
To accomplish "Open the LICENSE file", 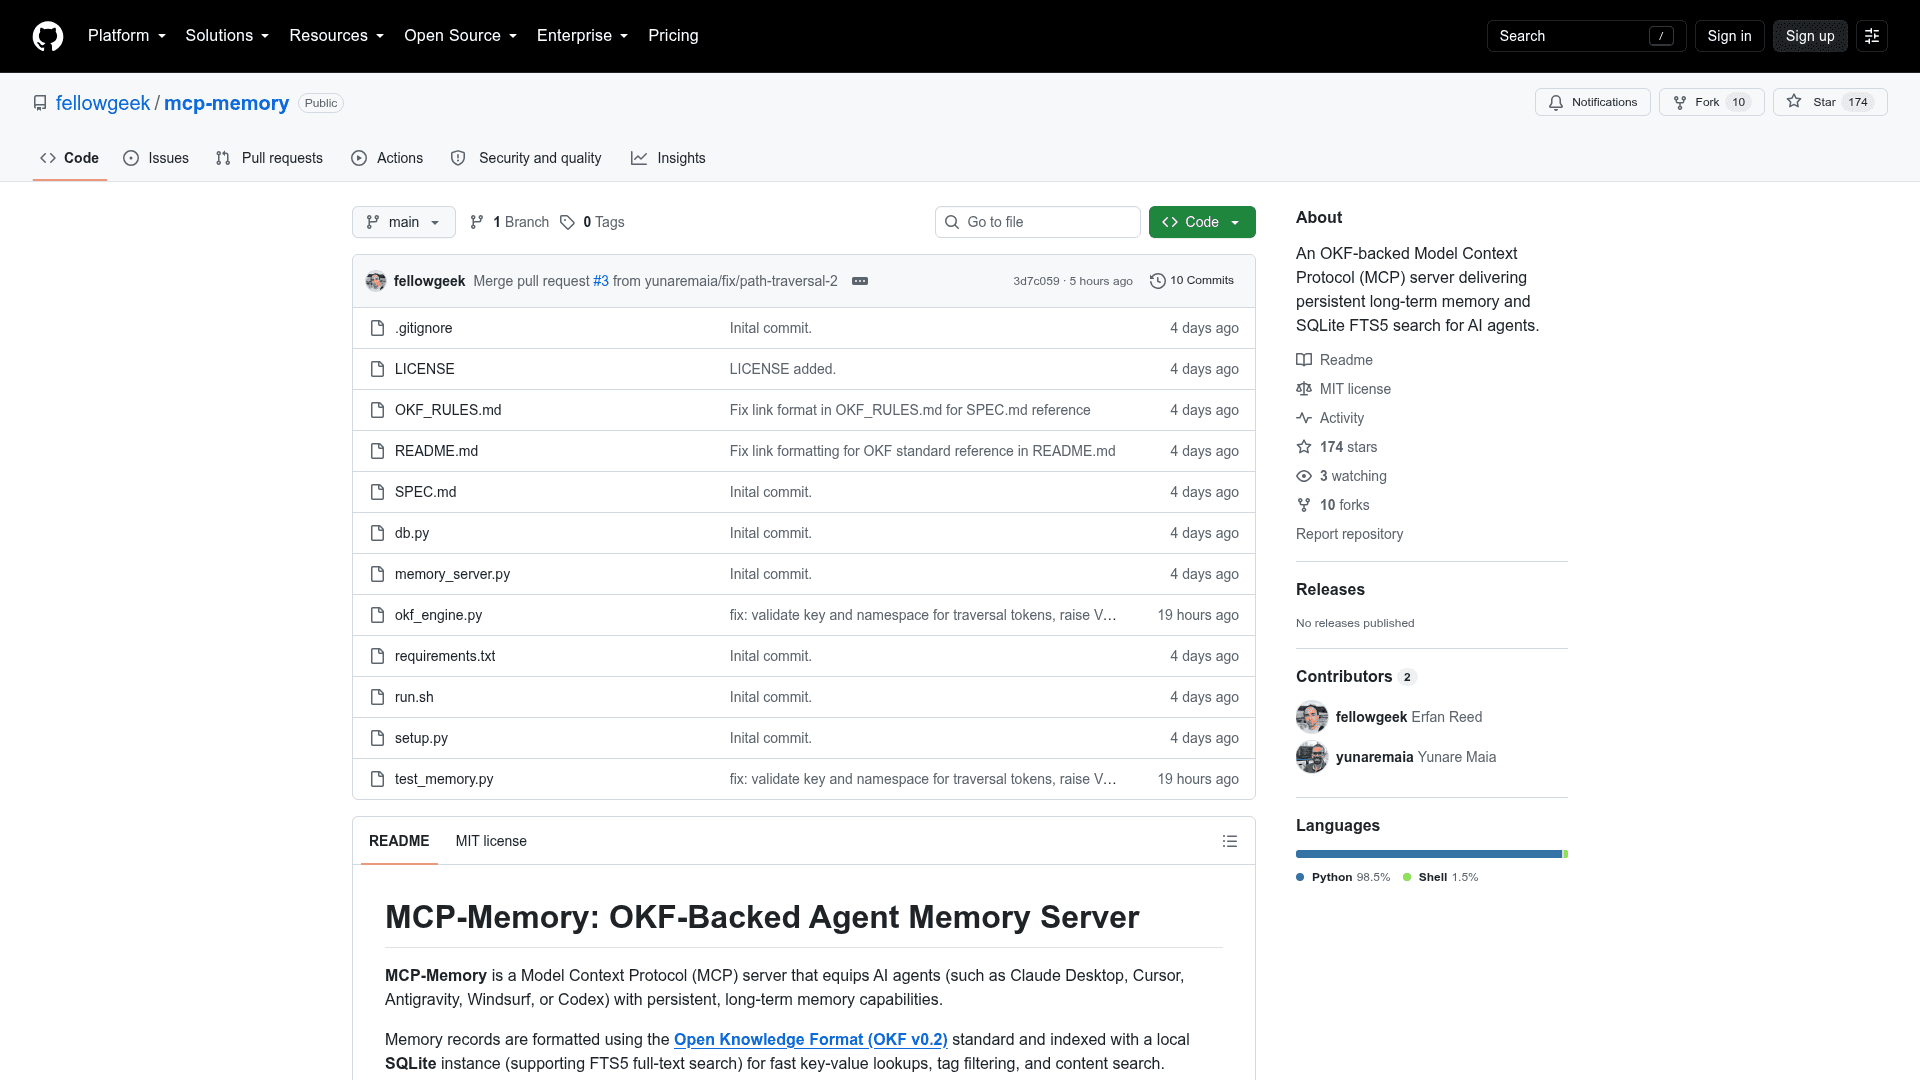I will (x=424, y=369).
